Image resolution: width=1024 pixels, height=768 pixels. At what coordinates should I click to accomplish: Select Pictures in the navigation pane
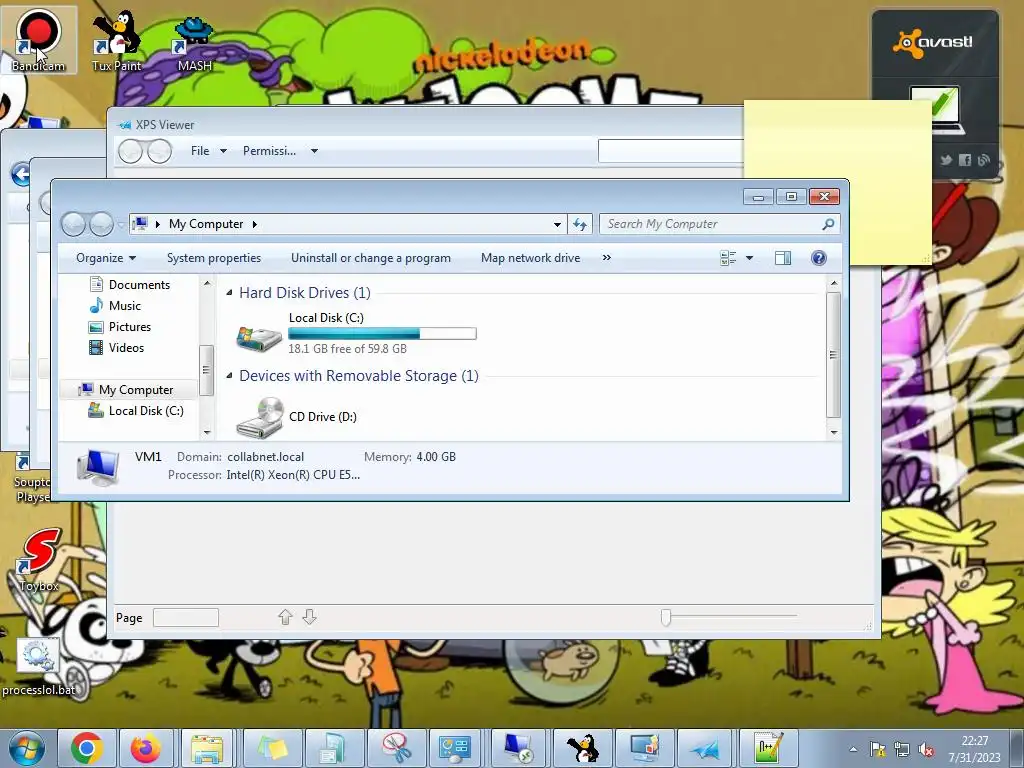tap(120, 327)
